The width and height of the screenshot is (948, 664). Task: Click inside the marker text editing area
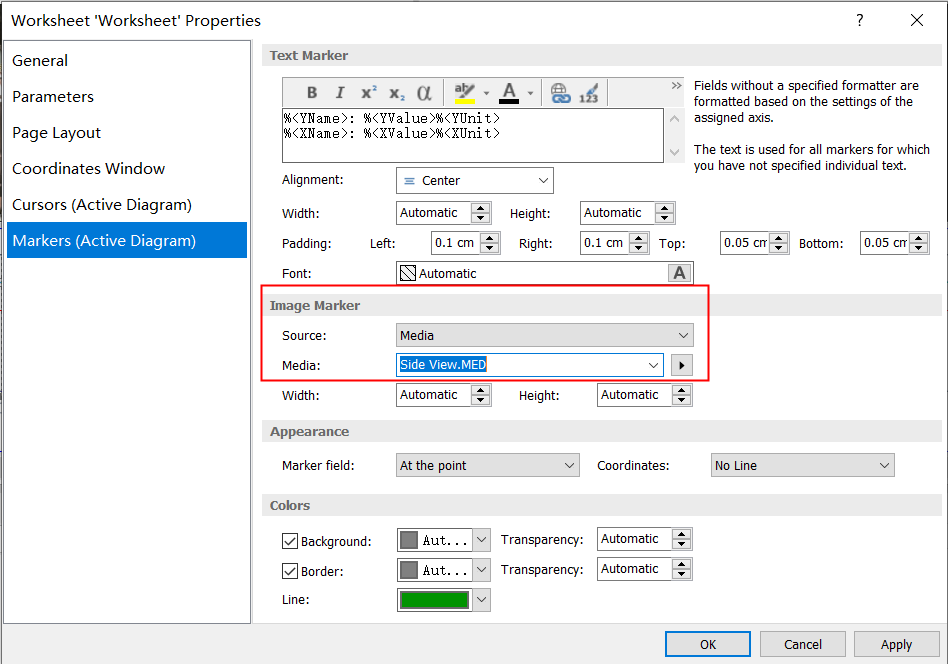coord(473,135)
